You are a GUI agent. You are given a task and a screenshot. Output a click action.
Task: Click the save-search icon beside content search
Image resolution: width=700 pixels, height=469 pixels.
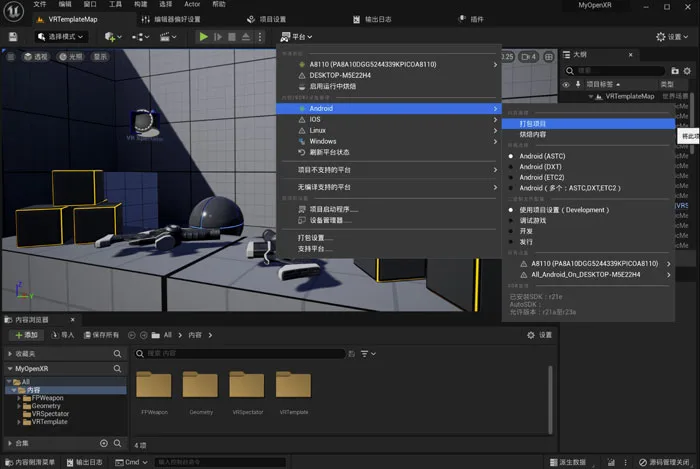pyautogui.click(x=351, y=353)
